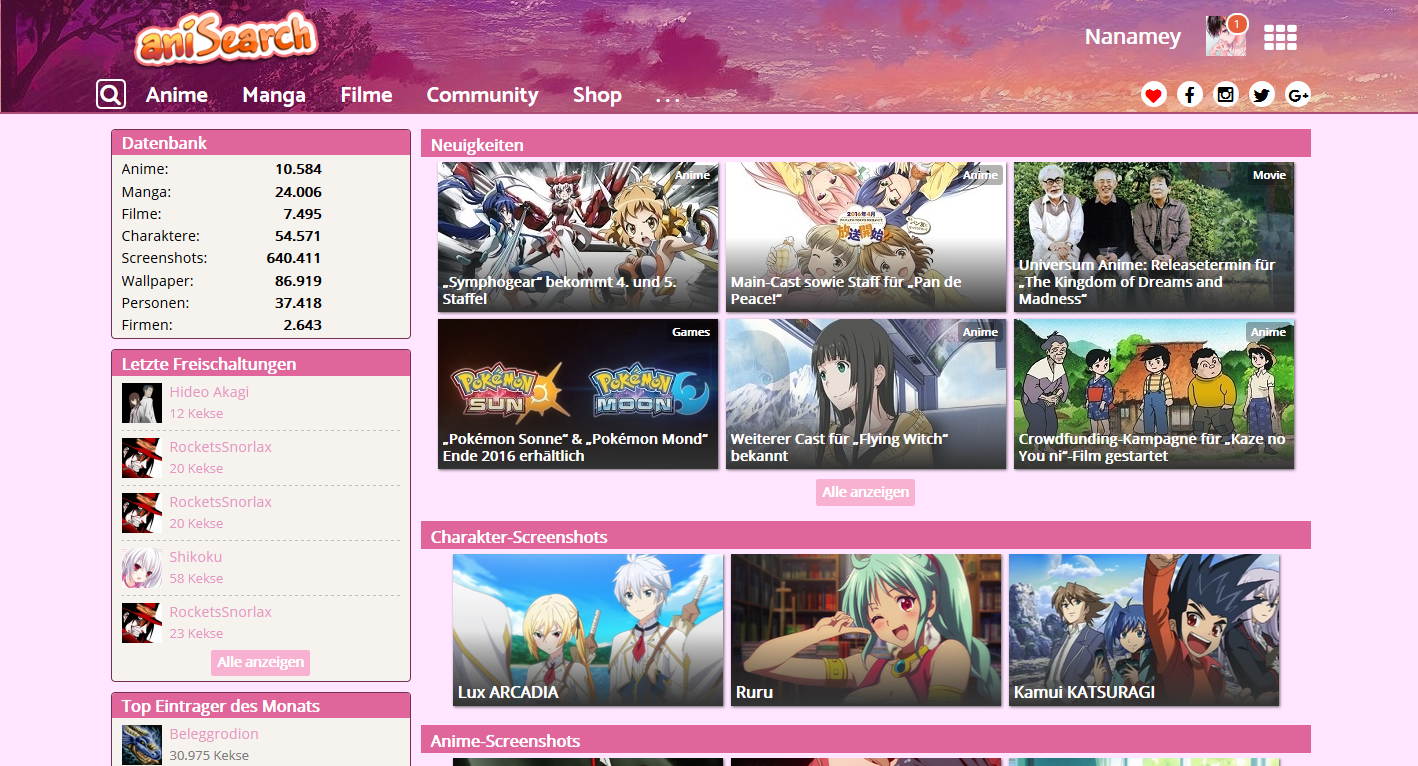Open the apps grid menu icon
The width and height of the screenshot is (1418, 766).
click(x=1280, y=38)
